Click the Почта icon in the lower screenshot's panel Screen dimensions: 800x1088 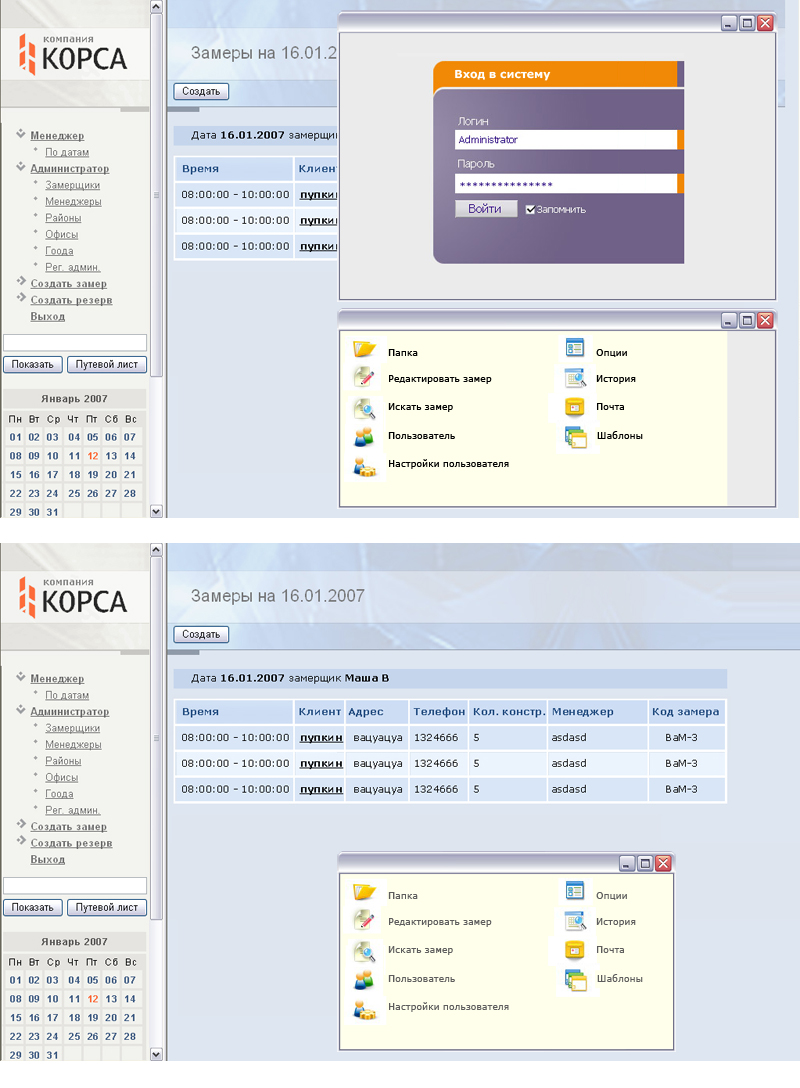[x=575, y=950]
